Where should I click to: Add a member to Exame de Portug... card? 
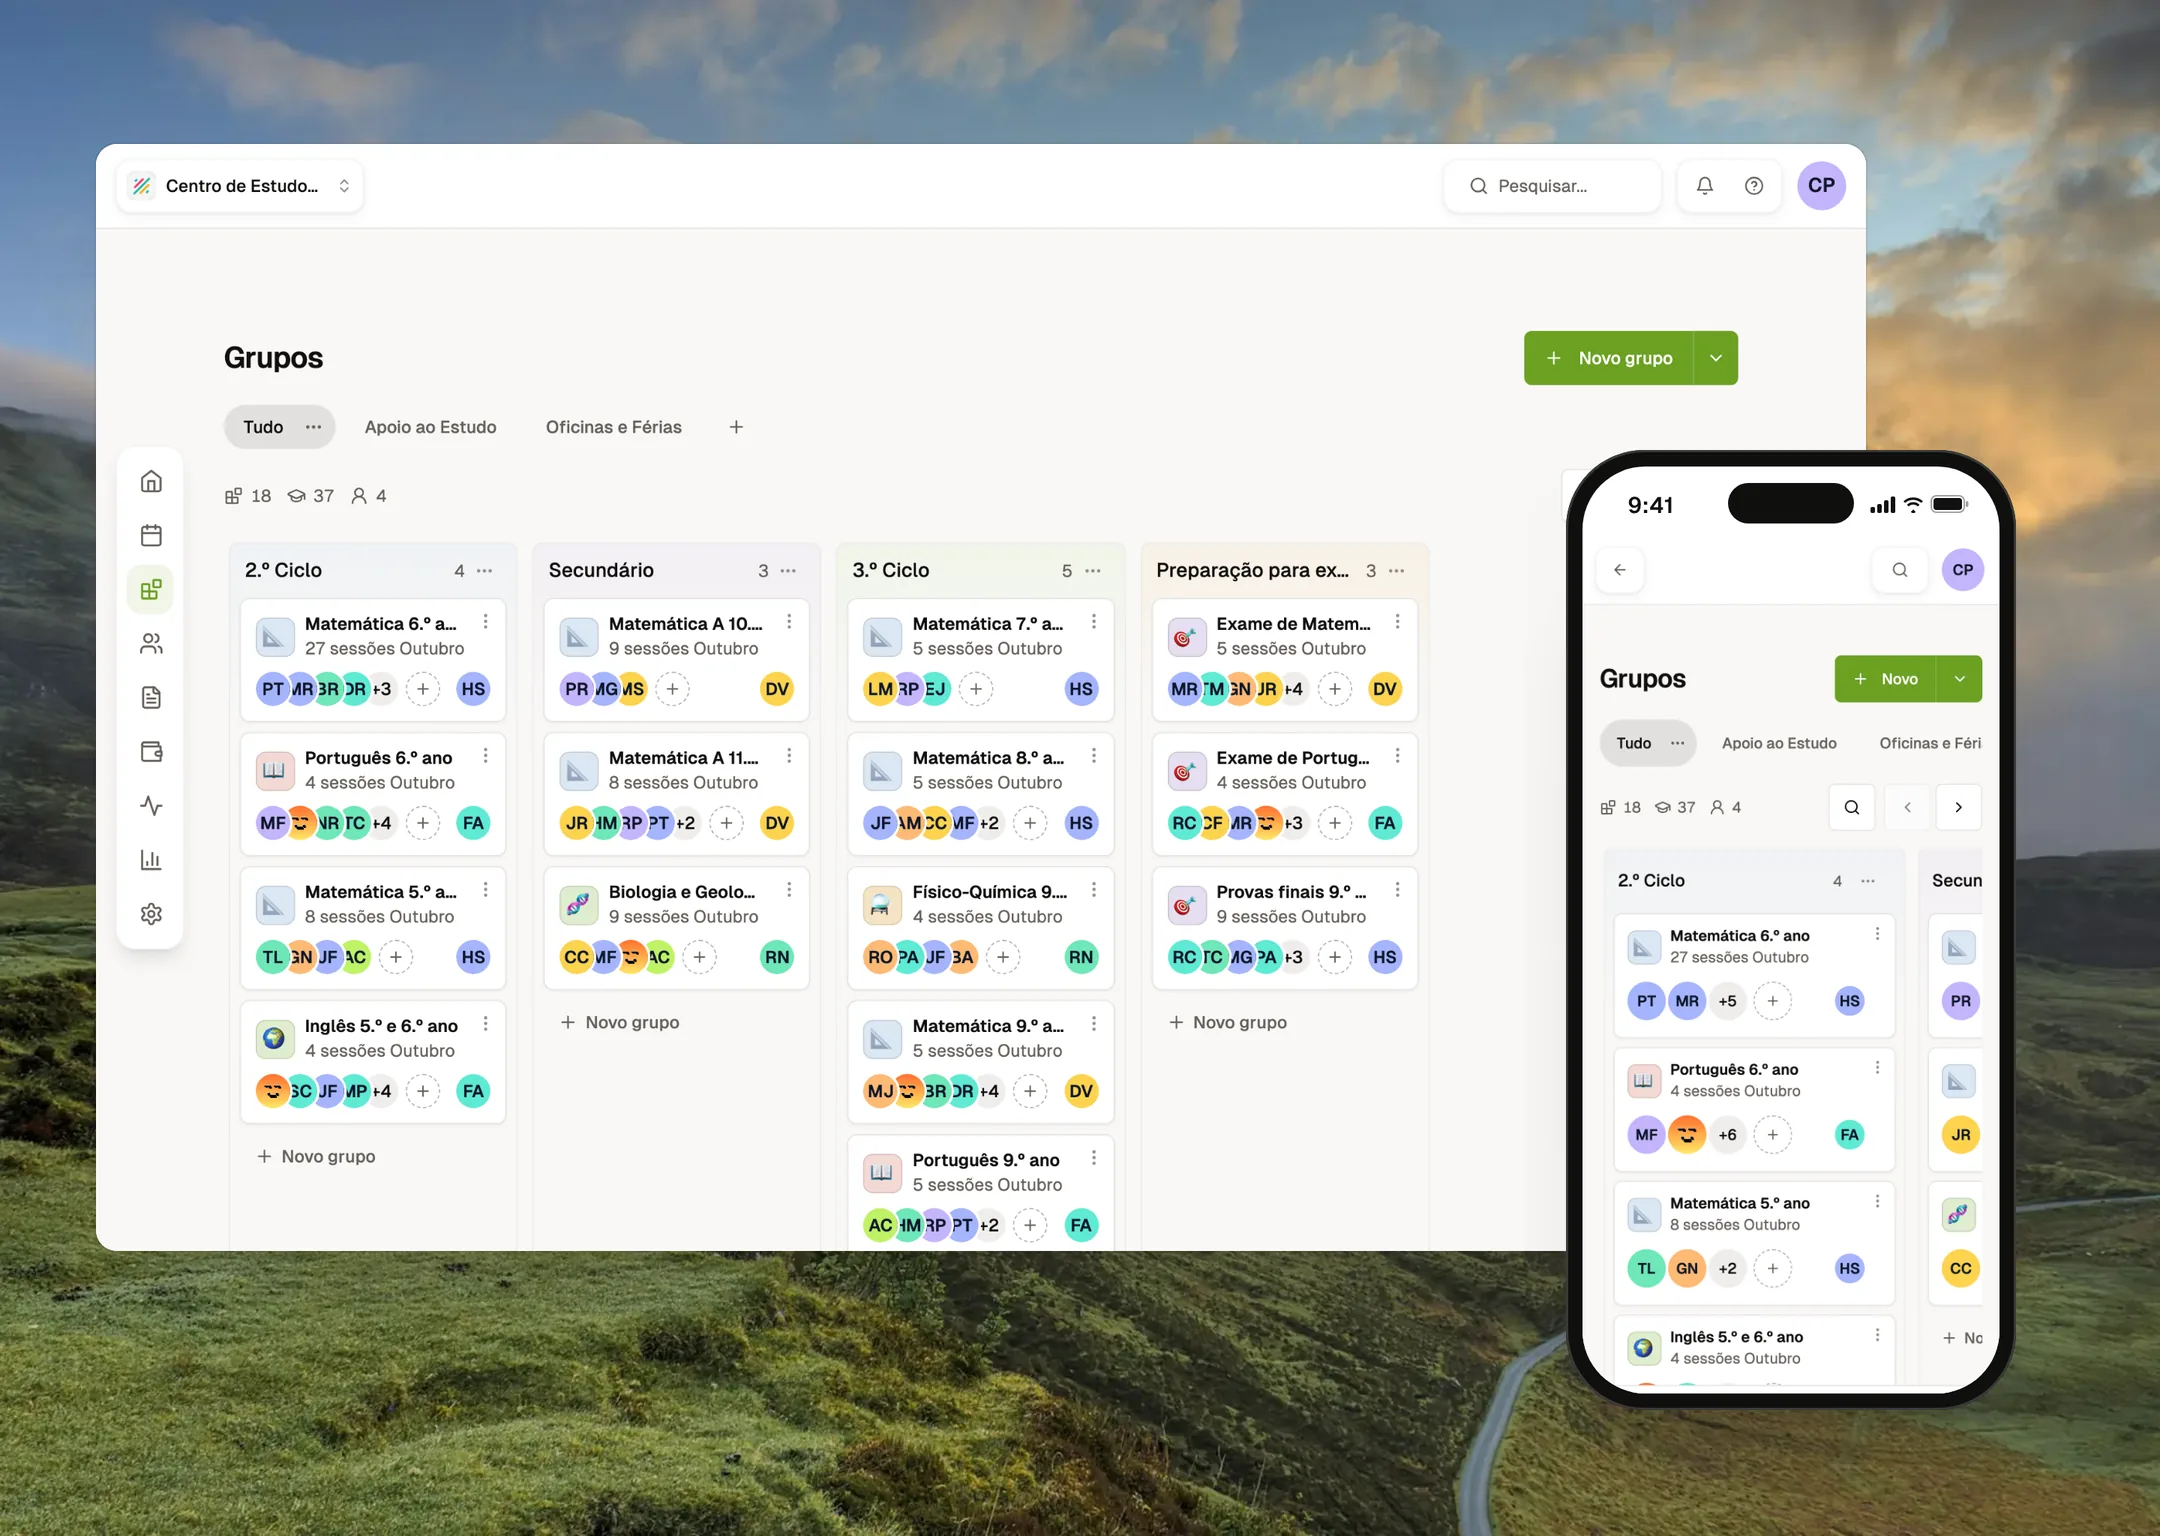click(1334, 823)
